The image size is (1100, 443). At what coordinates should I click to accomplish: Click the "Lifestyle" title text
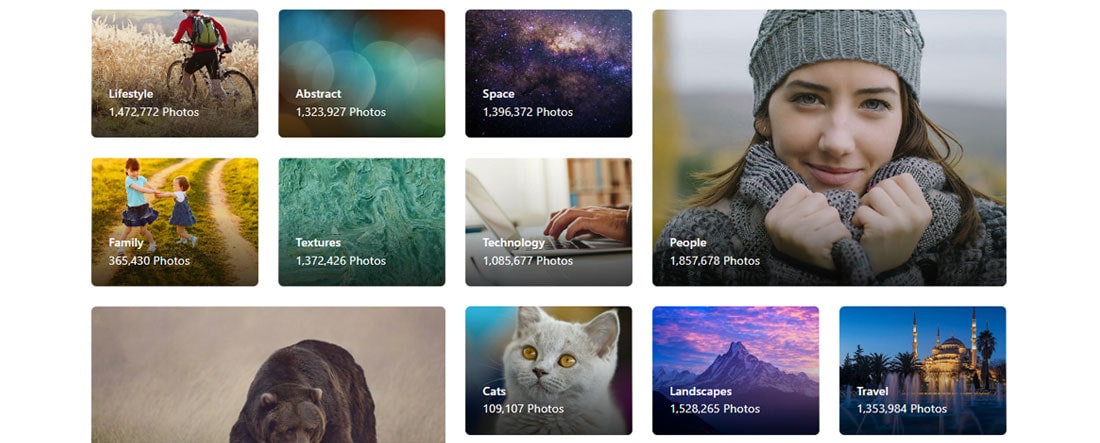pyautogui.click(x=131, y=94)
